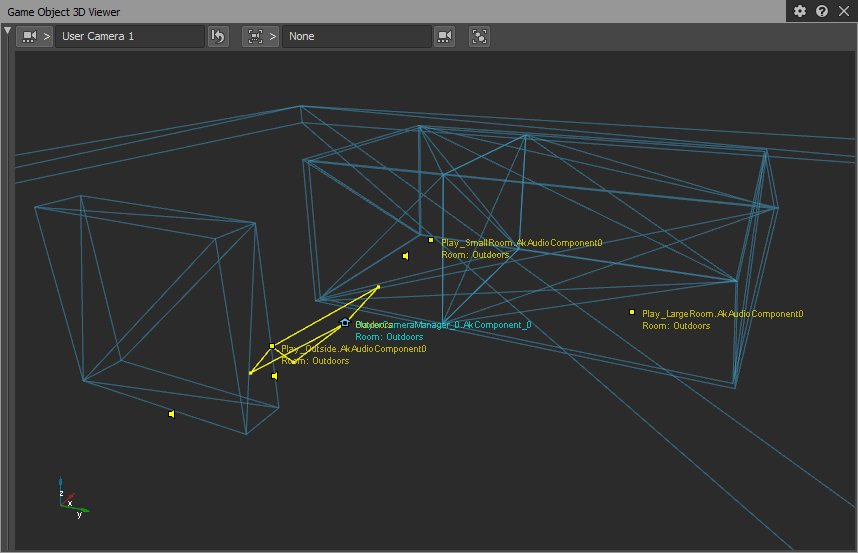Click the frame-all objects icon in the toolbar
Image resolution: width=858 pixels, height=553 pixels.
coord(480,36)
